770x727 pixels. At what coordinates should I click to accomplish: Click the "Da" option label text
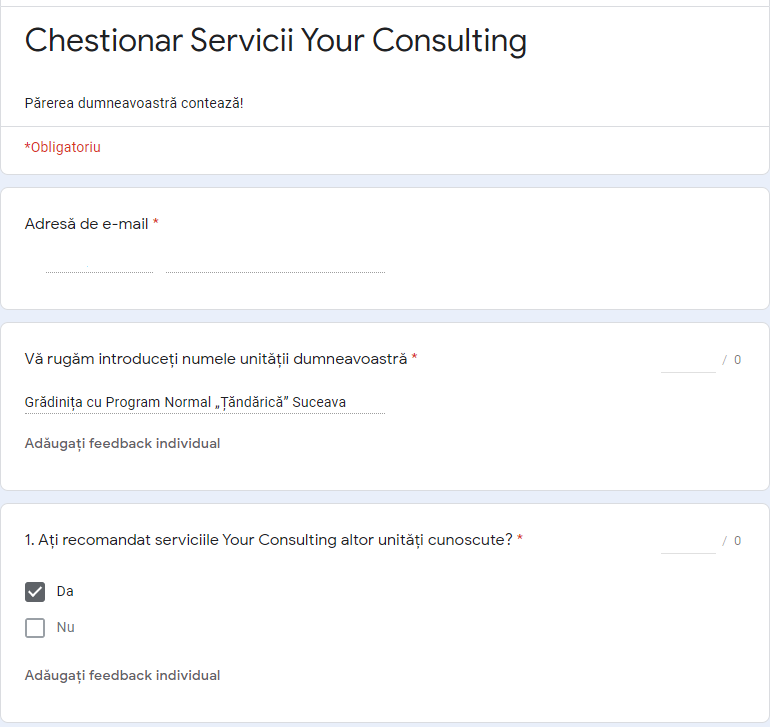(65, 592)
